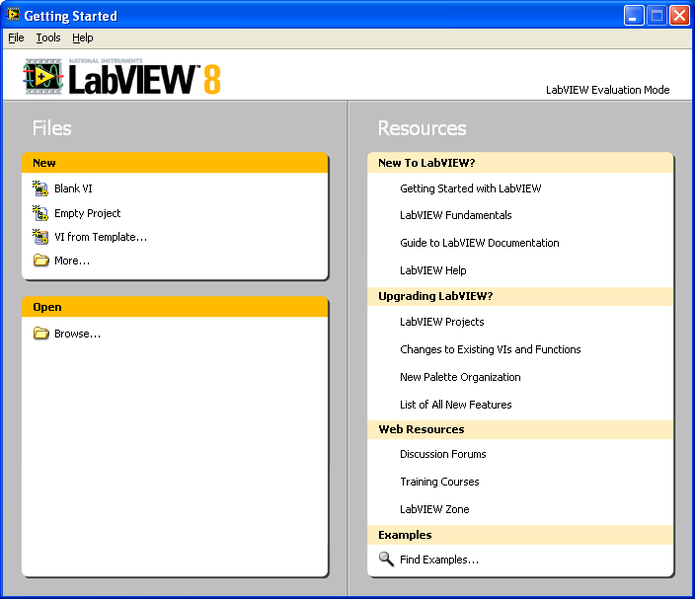695x599 pixels.
Task: Click the magnifying glass Find Examples icon
Action: click(387, 559)
